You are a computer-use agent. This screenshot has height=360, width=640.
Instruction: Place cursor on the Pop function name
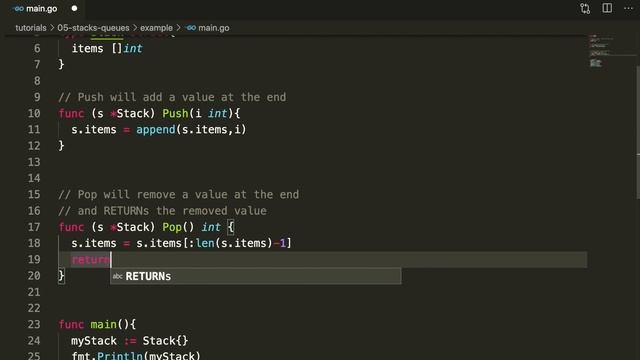click(x=172, y=227)
